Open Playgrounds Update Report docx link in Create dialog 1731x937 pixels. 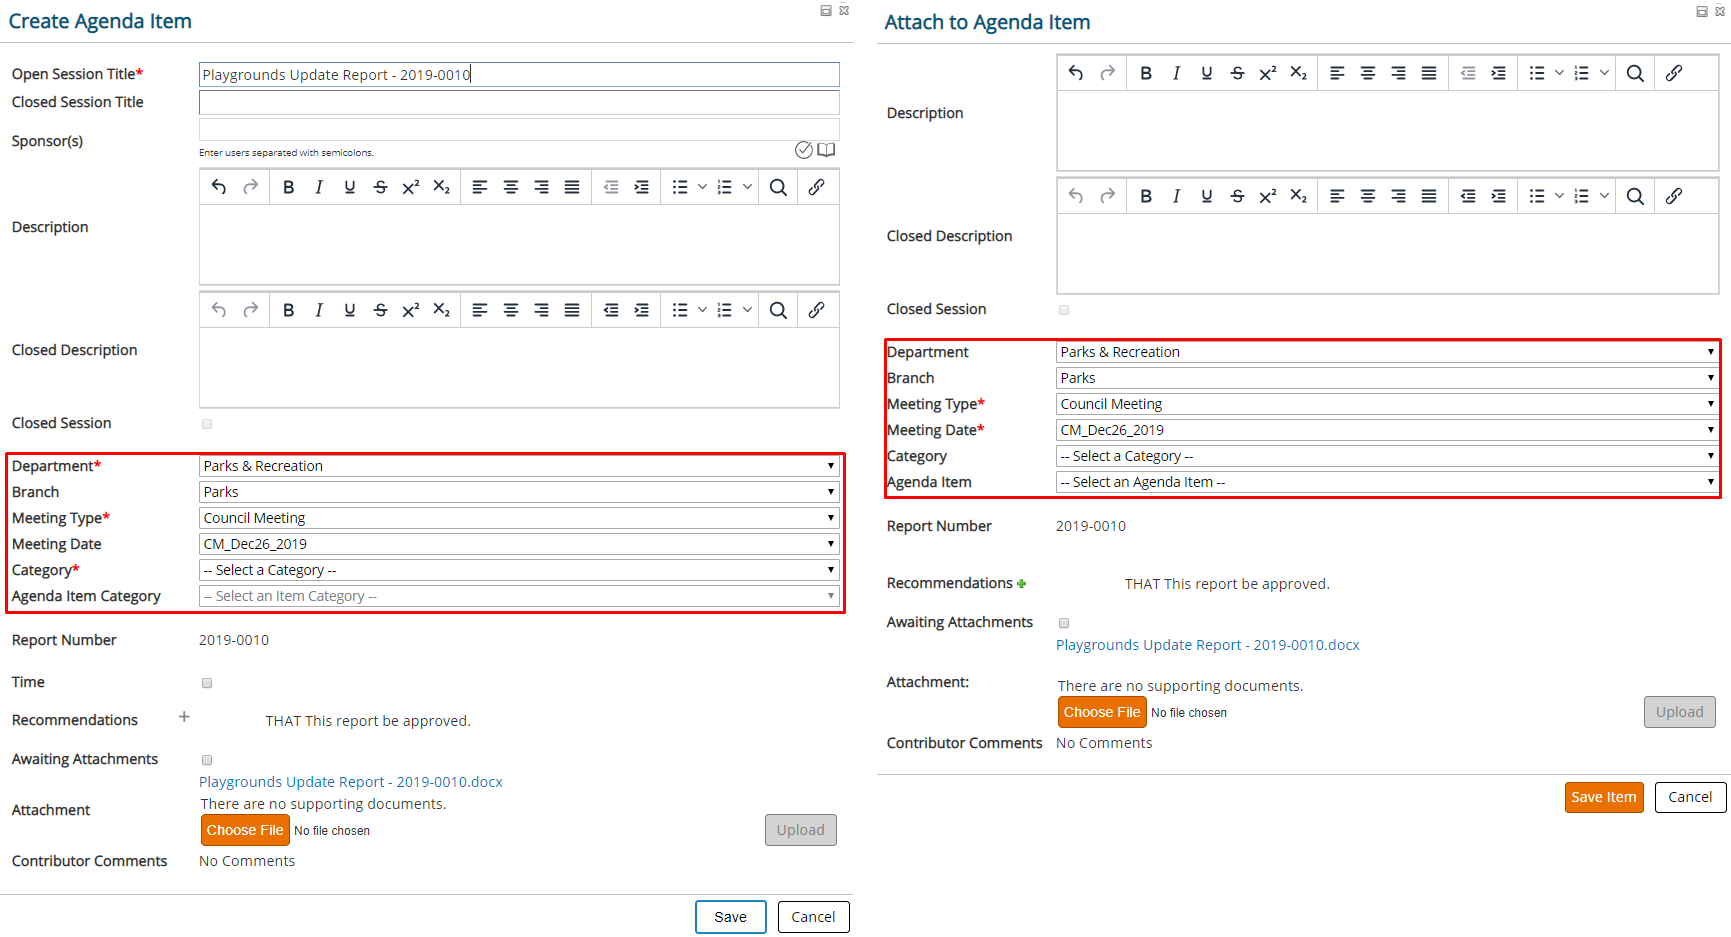pos(351,782)
